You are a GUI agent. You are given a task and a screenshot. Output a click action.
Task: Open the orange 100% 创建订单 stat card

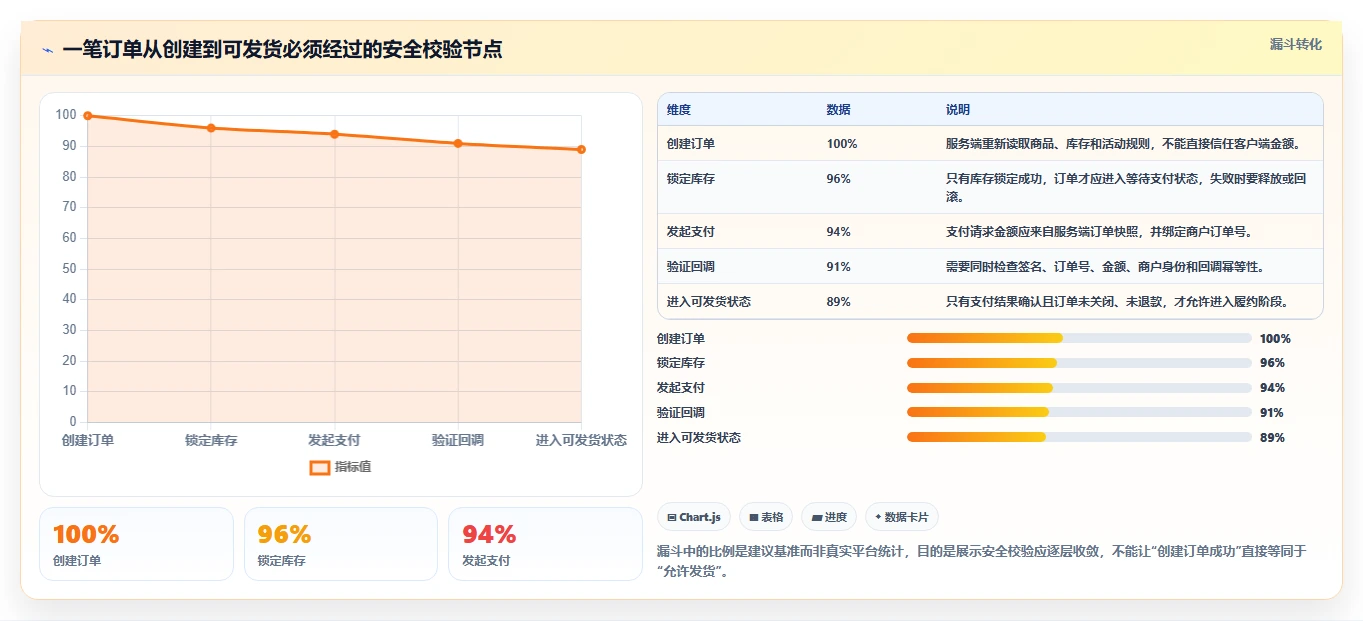(136, 544)
